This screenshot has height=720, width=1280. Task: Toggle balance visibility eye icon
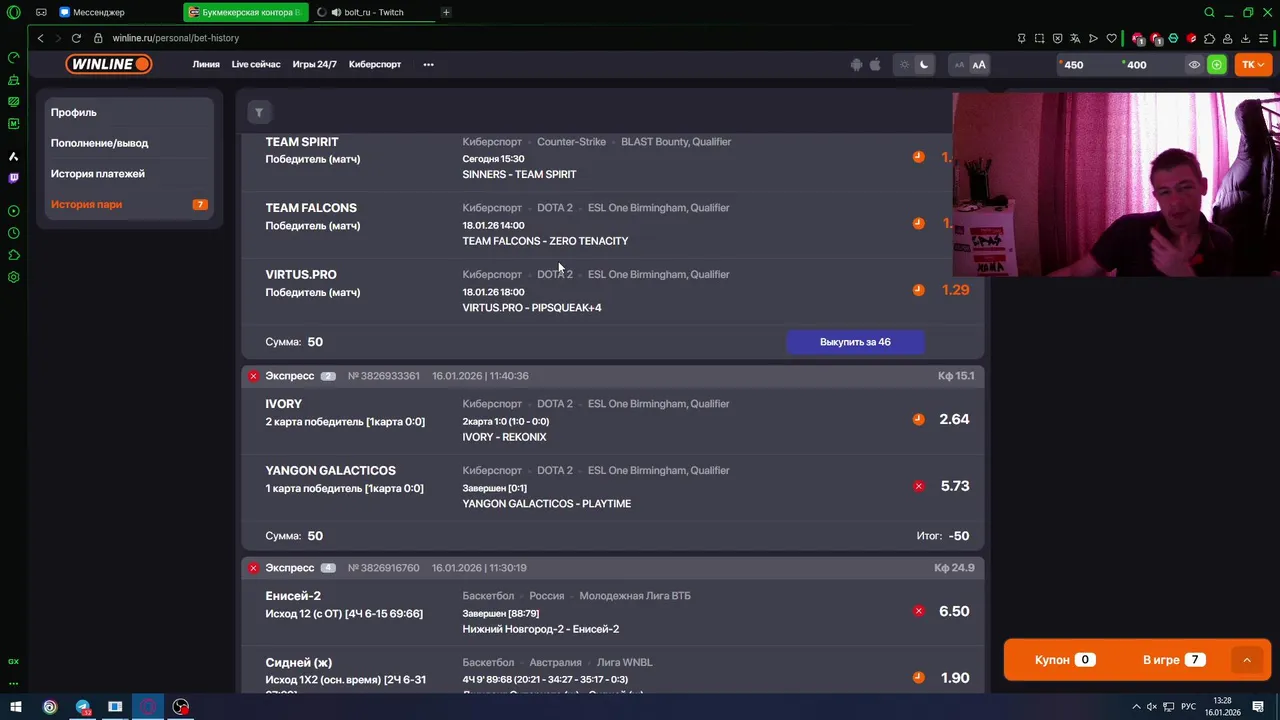click(x=1194, y=65)
